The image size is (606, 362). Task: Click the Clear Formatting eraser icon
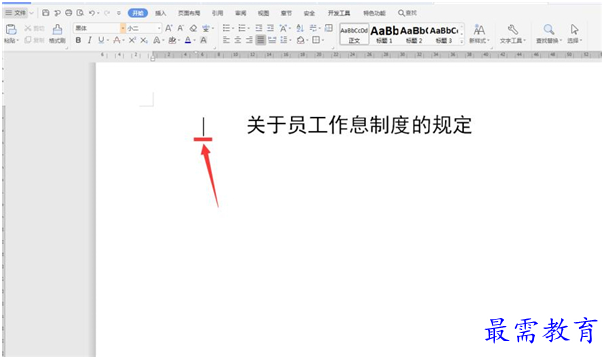(193, 28)
